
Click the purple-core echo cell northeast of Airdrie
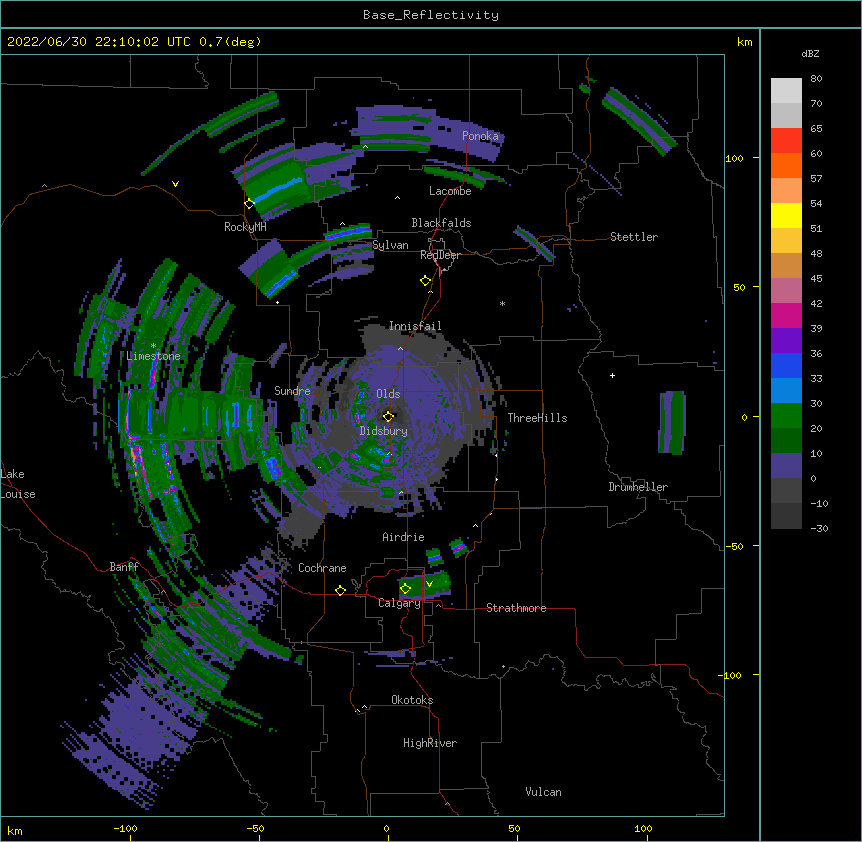pyautogui.click(x=458, y=547)
